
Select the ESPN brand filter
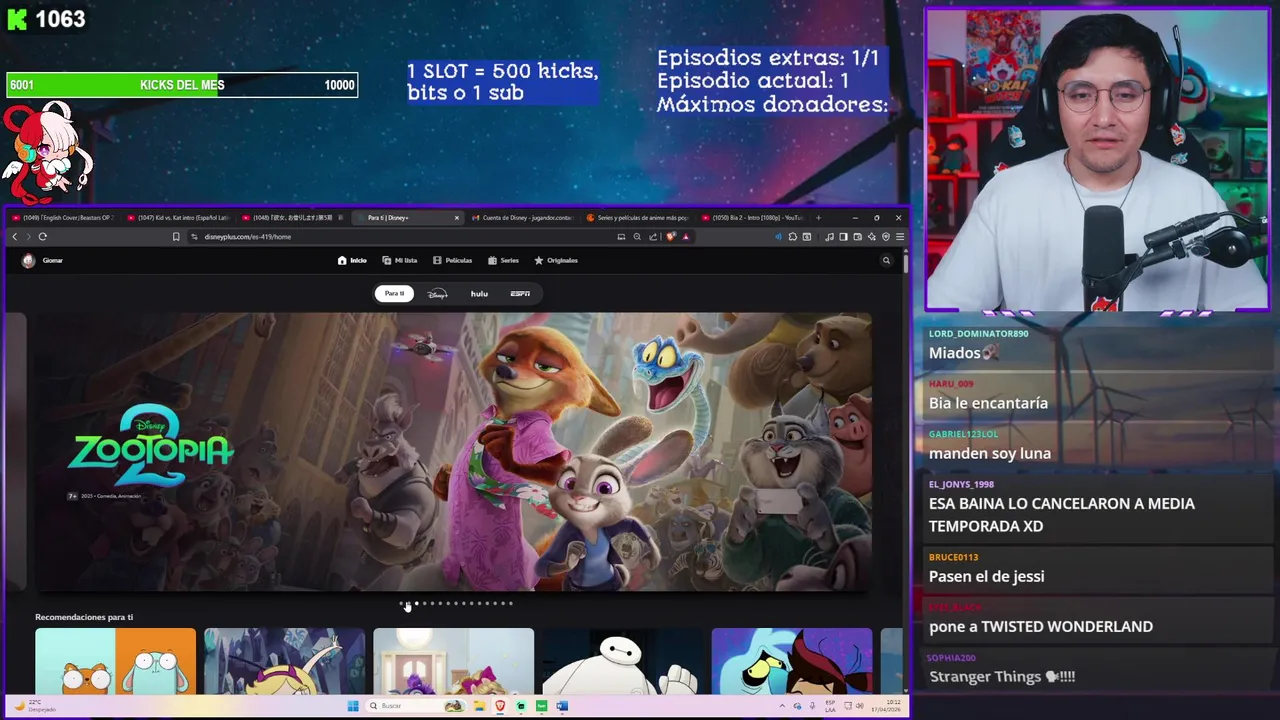pos(520,294)
